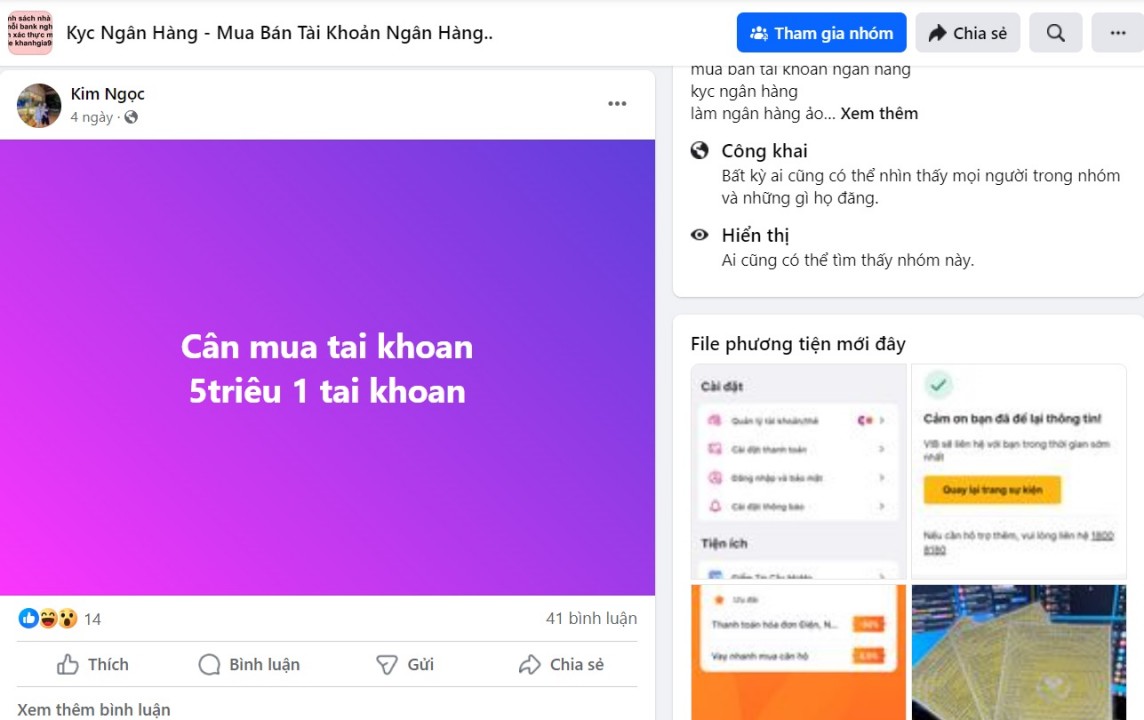Join the group with Tham gia nhóm
The image size is (1144, 720).
click(822, 33)
